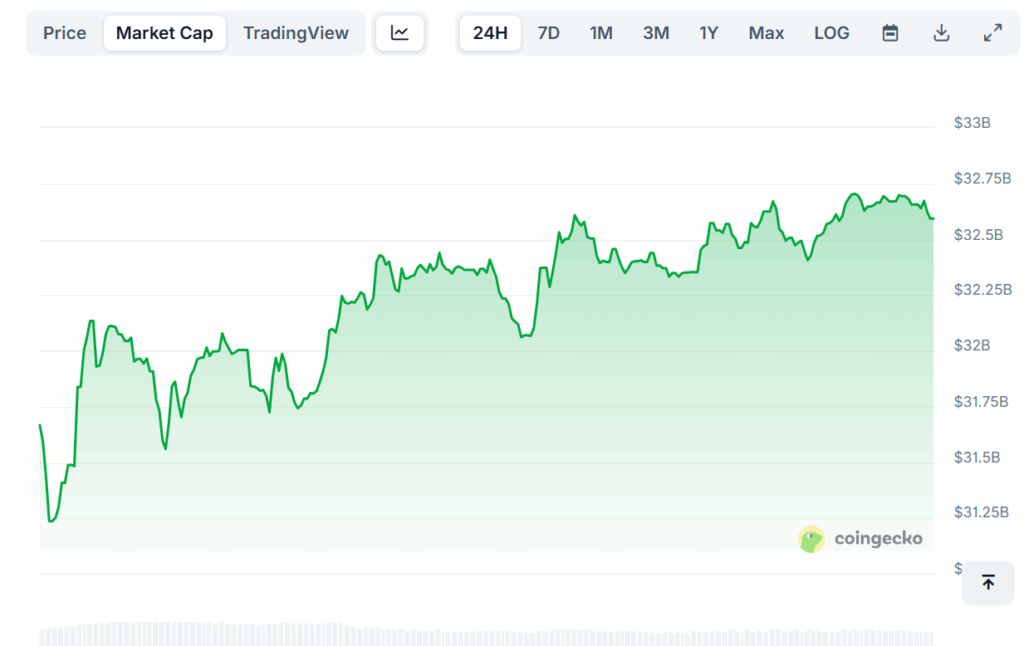
Task: Select the 24H time range
Action: click(x=490, y=33)
